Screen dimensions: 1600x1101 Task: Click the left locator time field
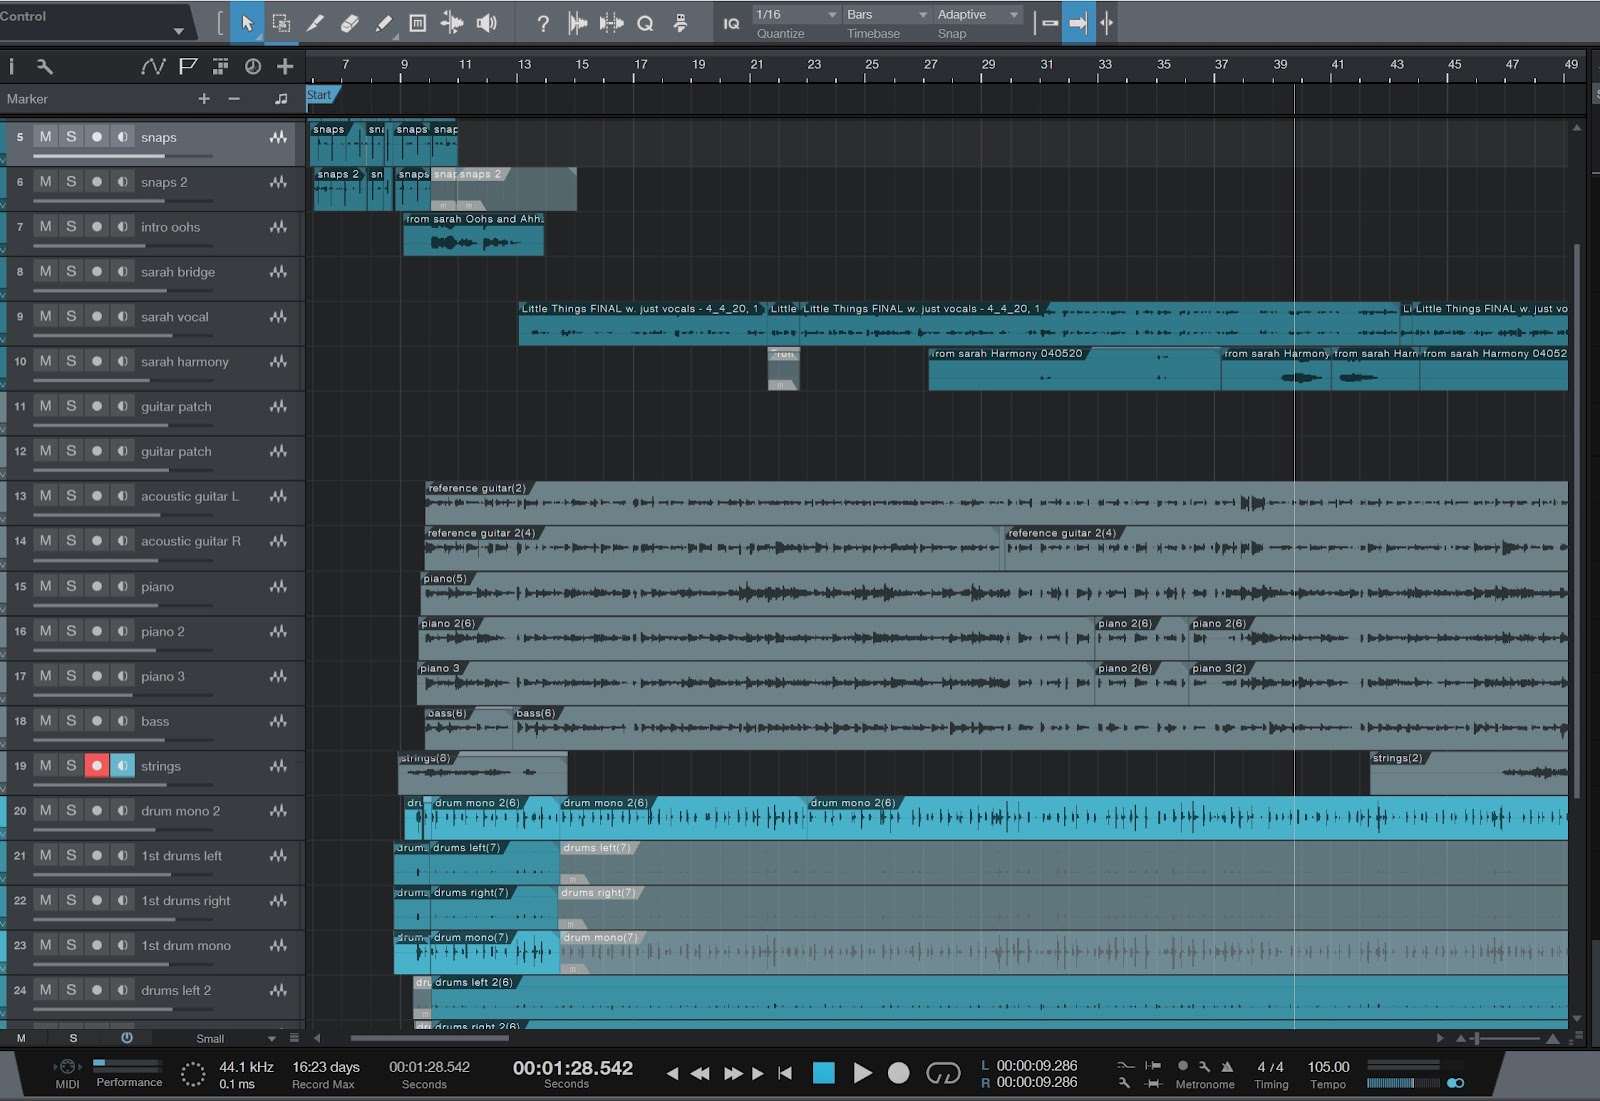pos(1036,1066)
